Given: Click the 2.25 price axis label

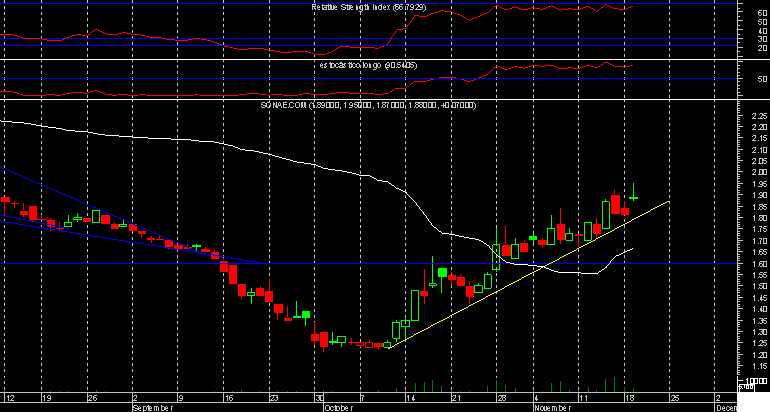Looking at the screenshot, I should (x=759, y=116).
